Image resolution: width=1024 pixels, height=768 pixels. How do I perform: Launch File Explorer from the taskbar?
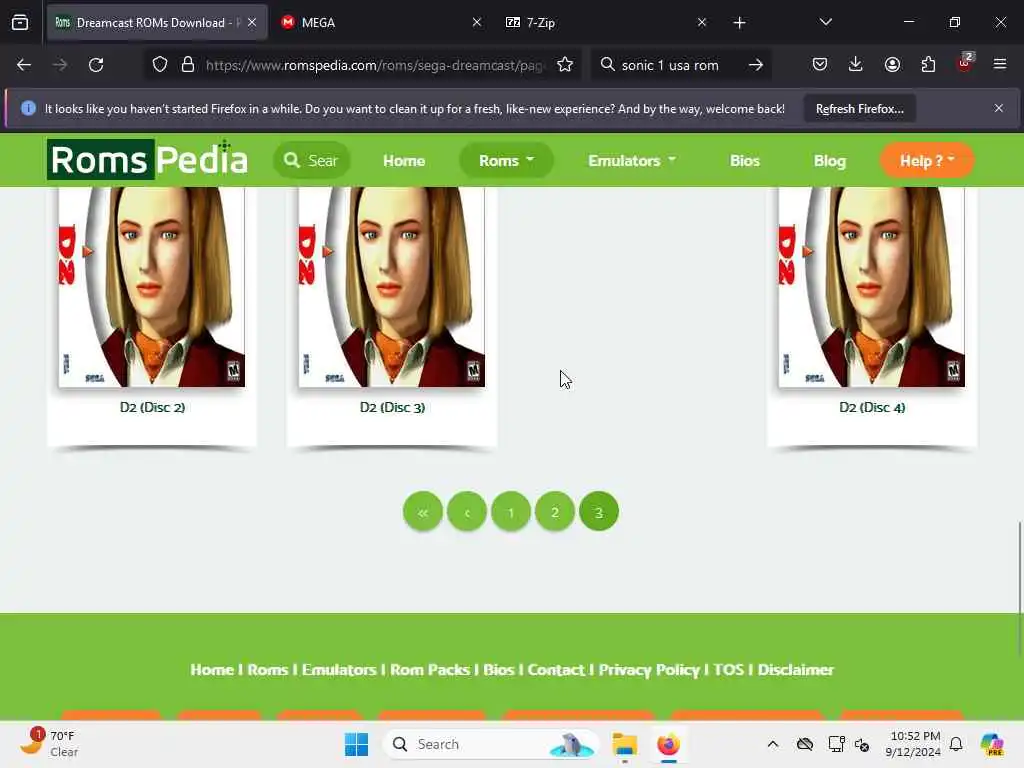pos(624,744)
